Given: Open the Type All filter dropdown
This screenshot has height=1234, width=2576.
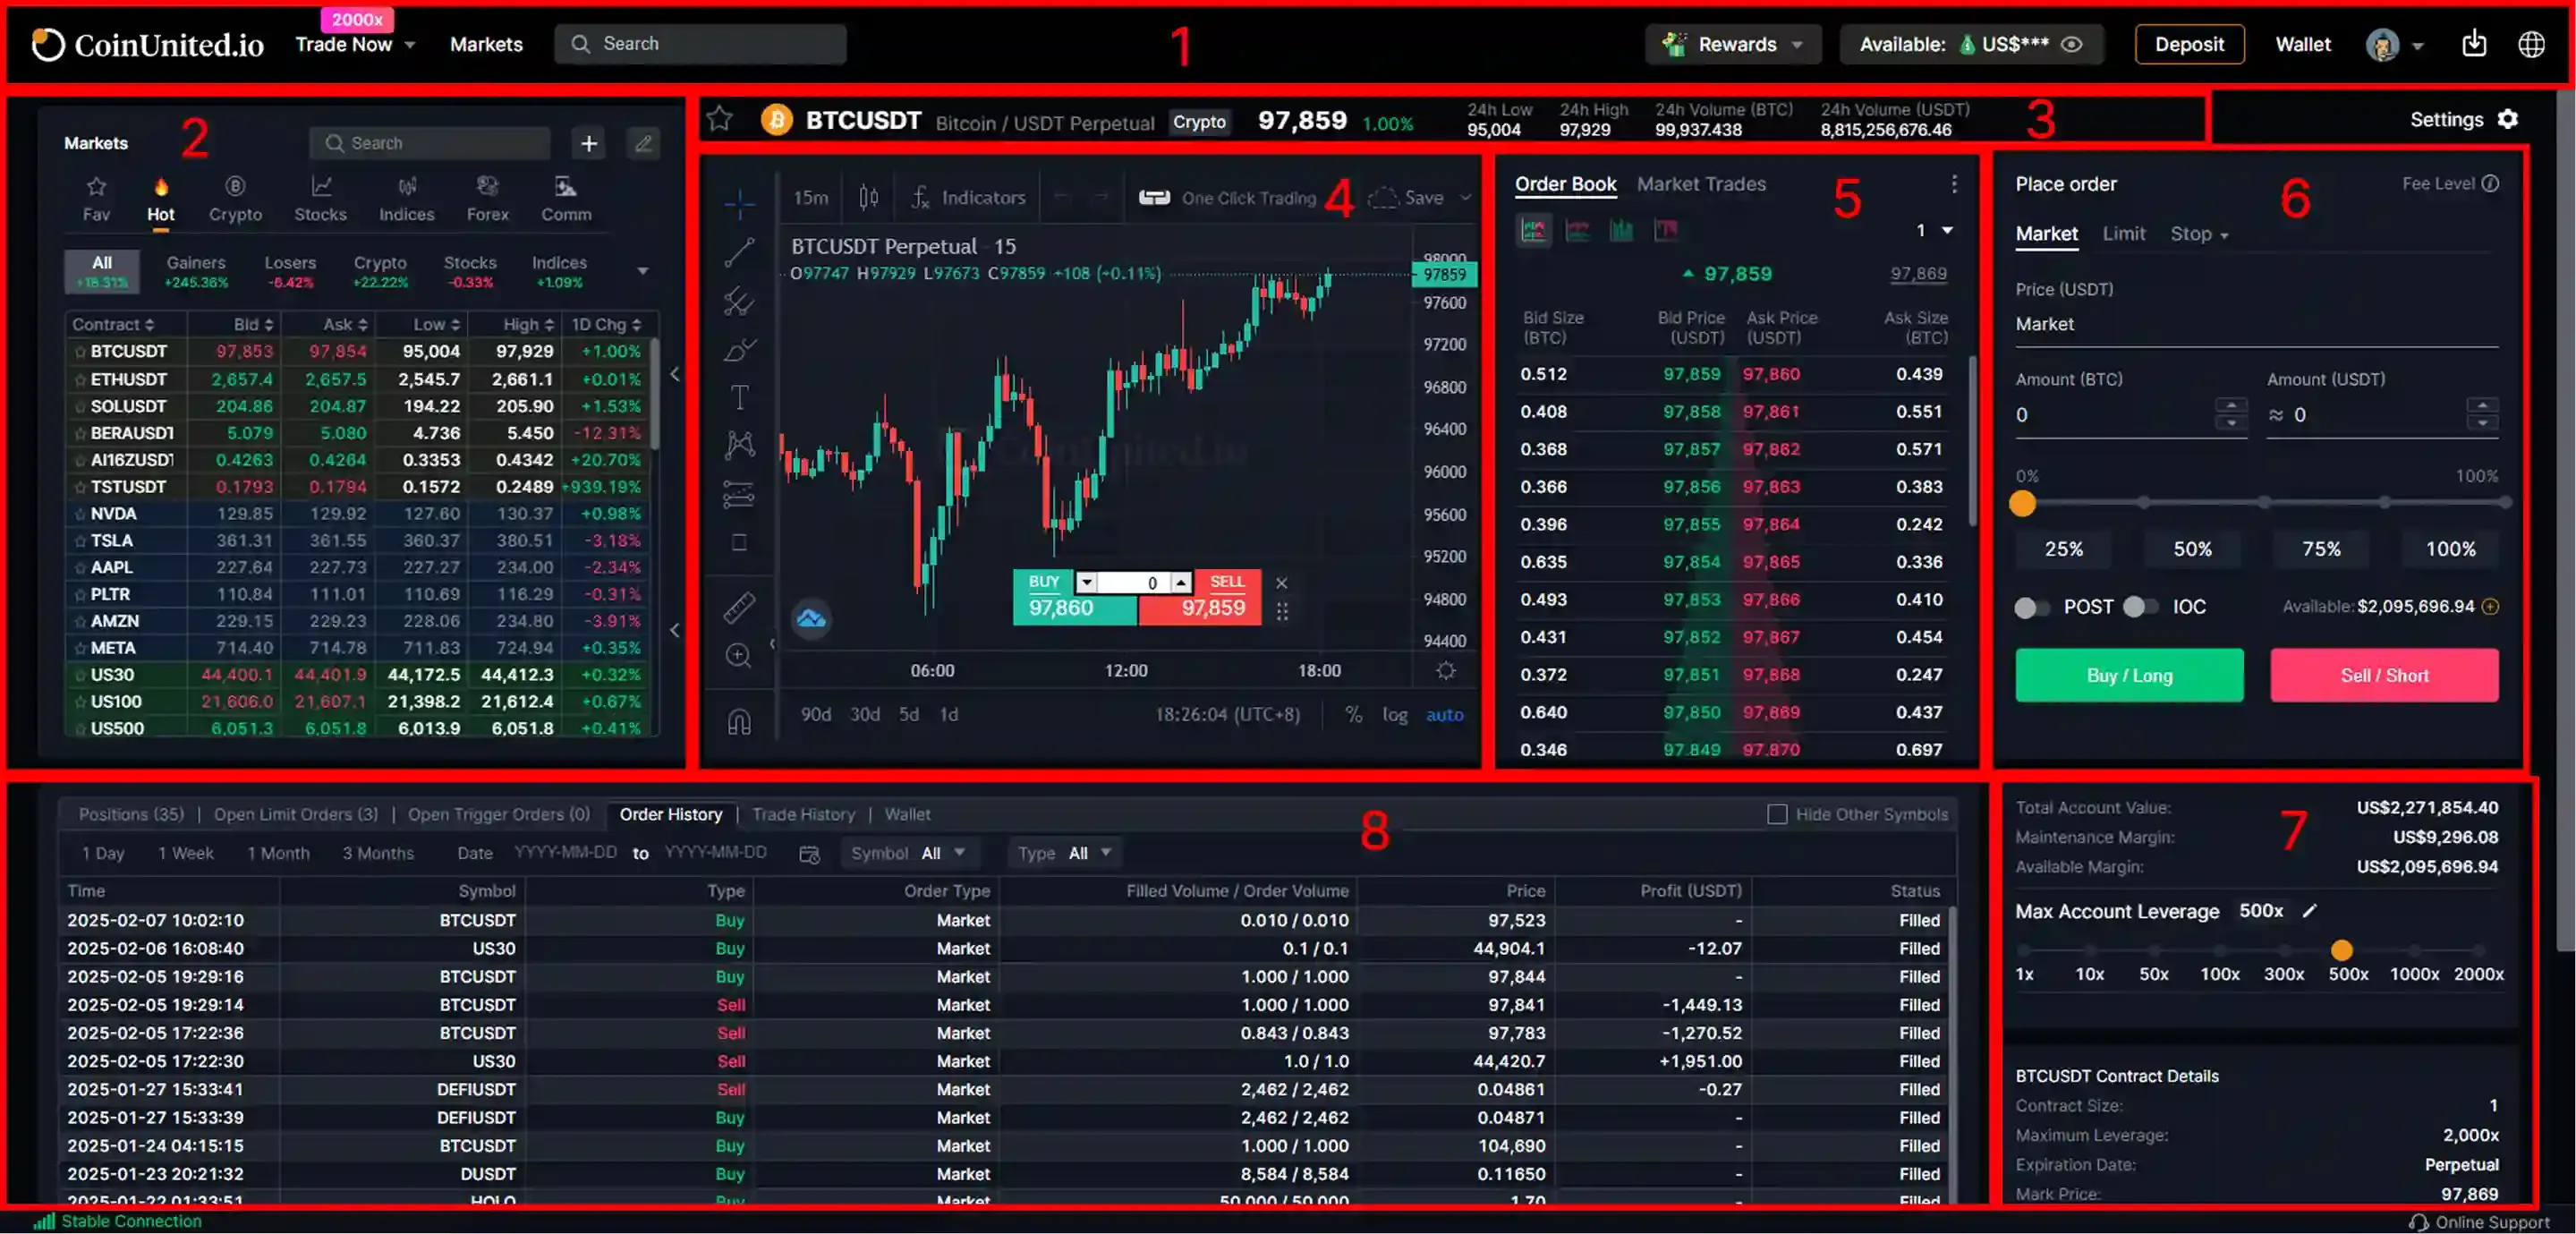Looking at the screenshot, I should coord(1064,853).
